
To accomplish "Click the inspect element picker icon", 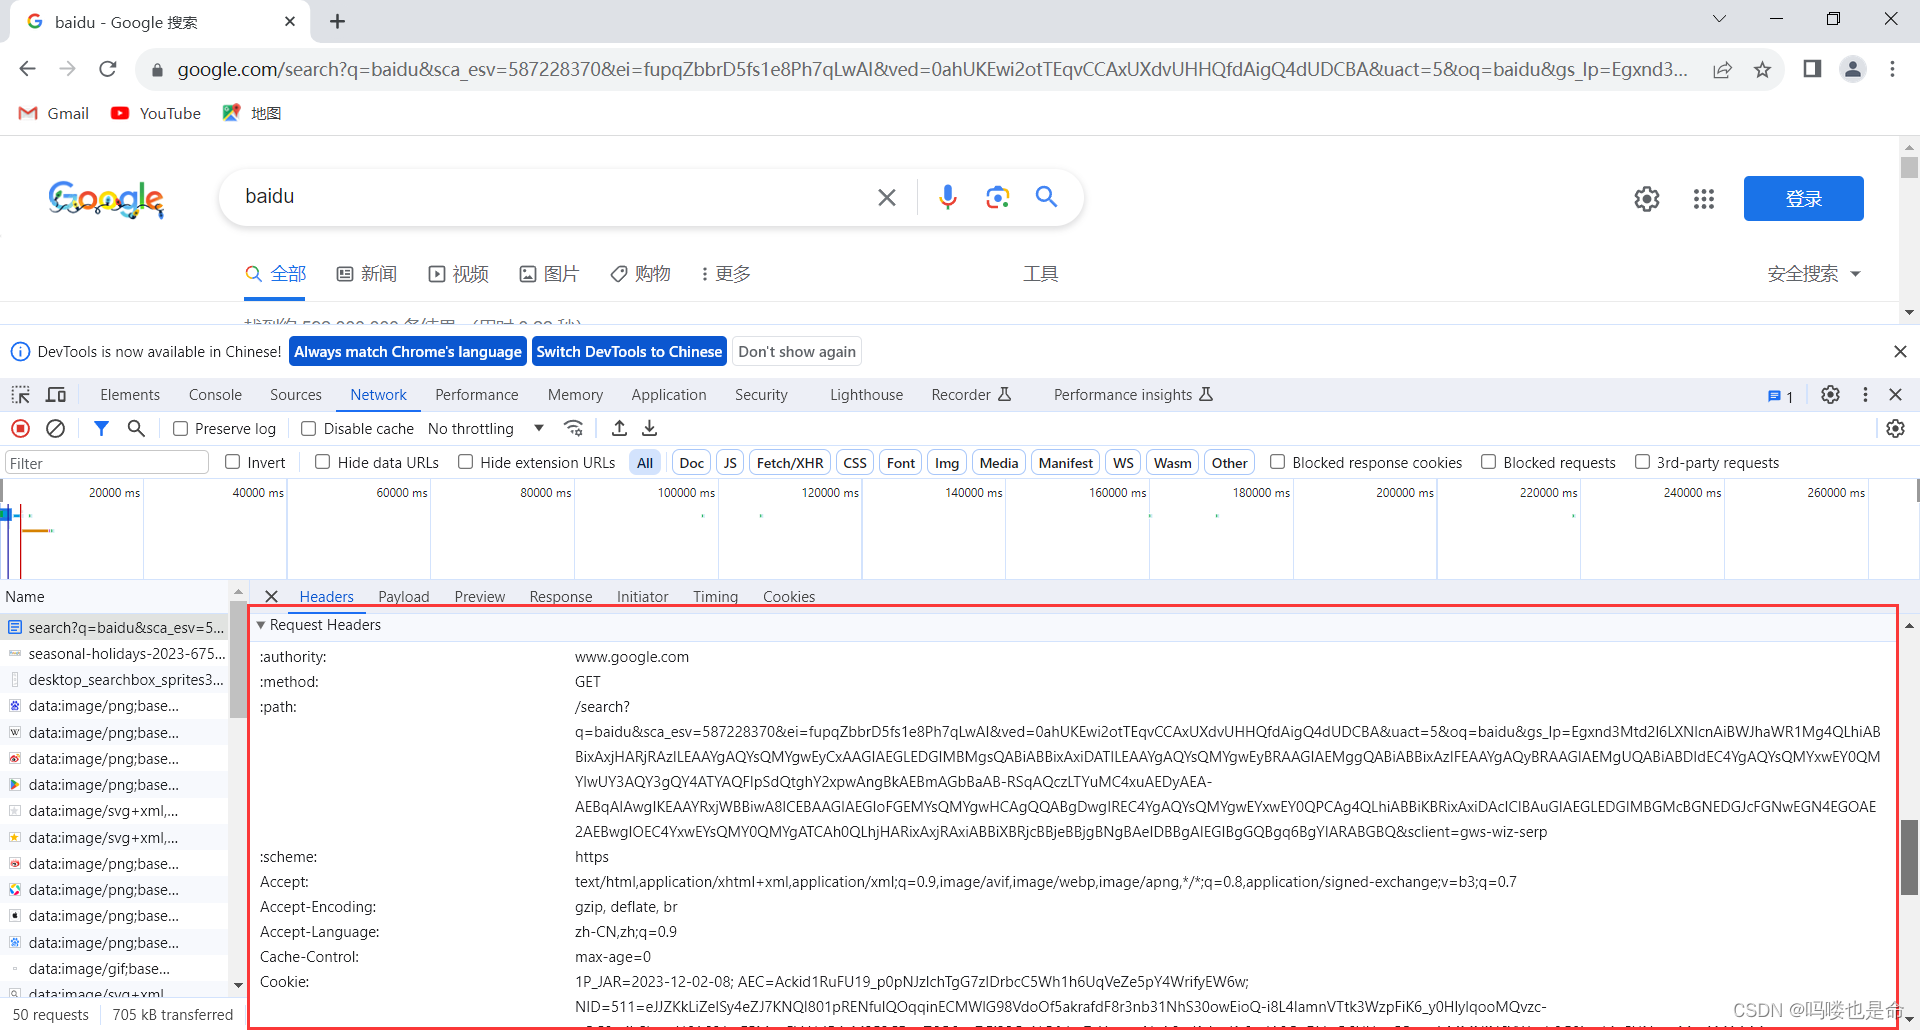I will pos(21,395).
